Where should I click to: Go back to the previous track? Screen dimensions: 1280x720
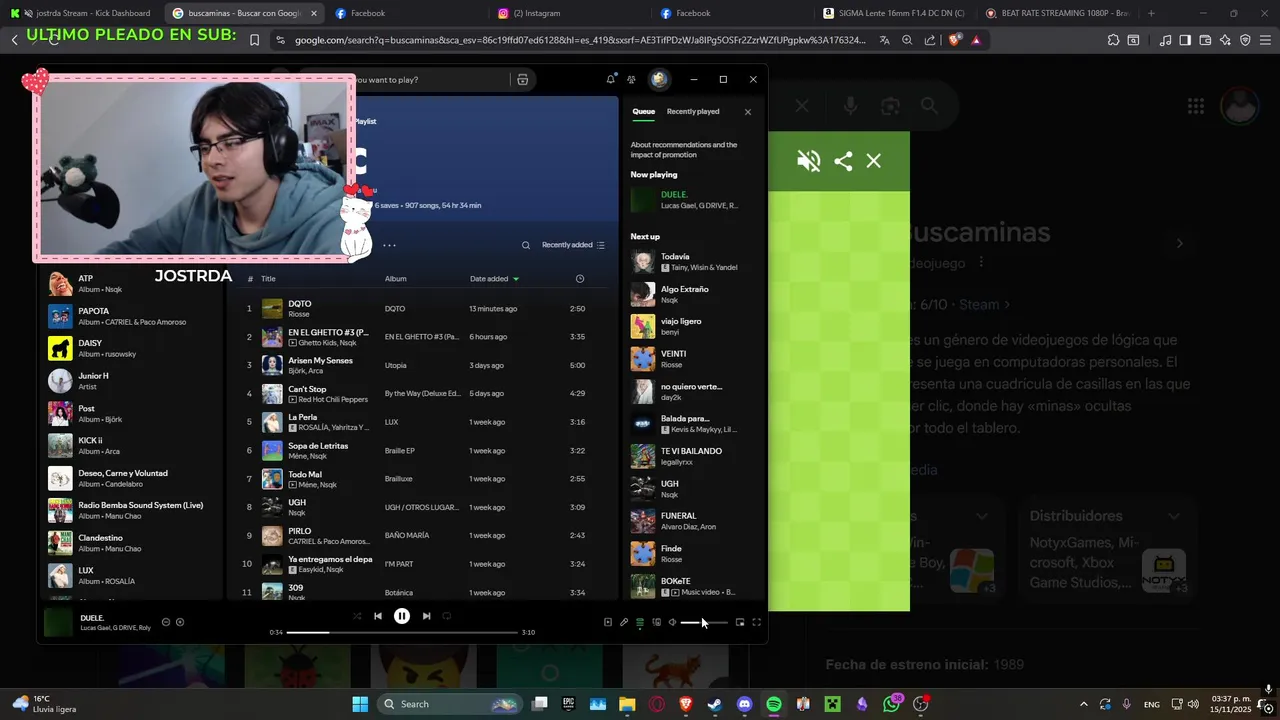[377, 616]
